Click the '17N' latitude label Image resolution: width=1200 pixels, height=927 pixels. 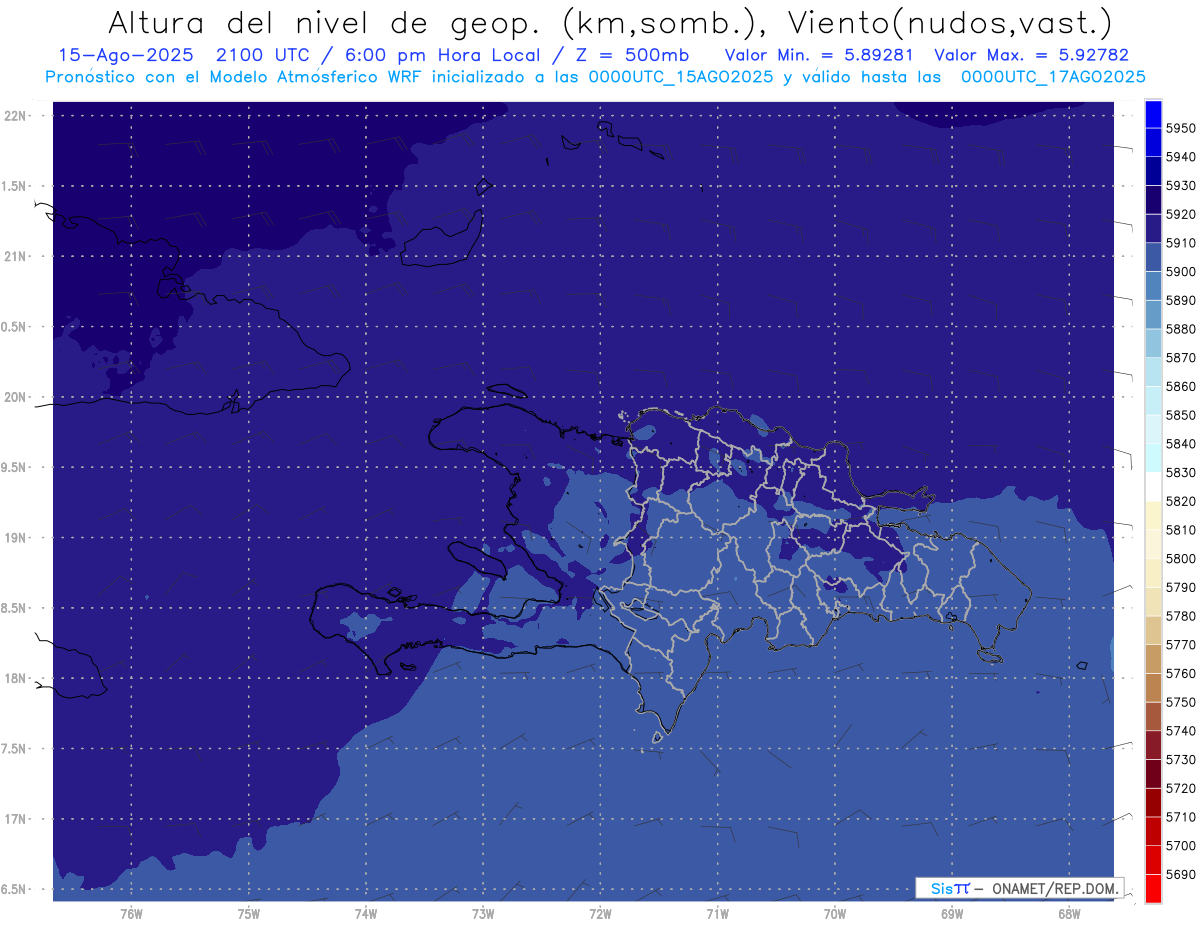coord(15,819)
